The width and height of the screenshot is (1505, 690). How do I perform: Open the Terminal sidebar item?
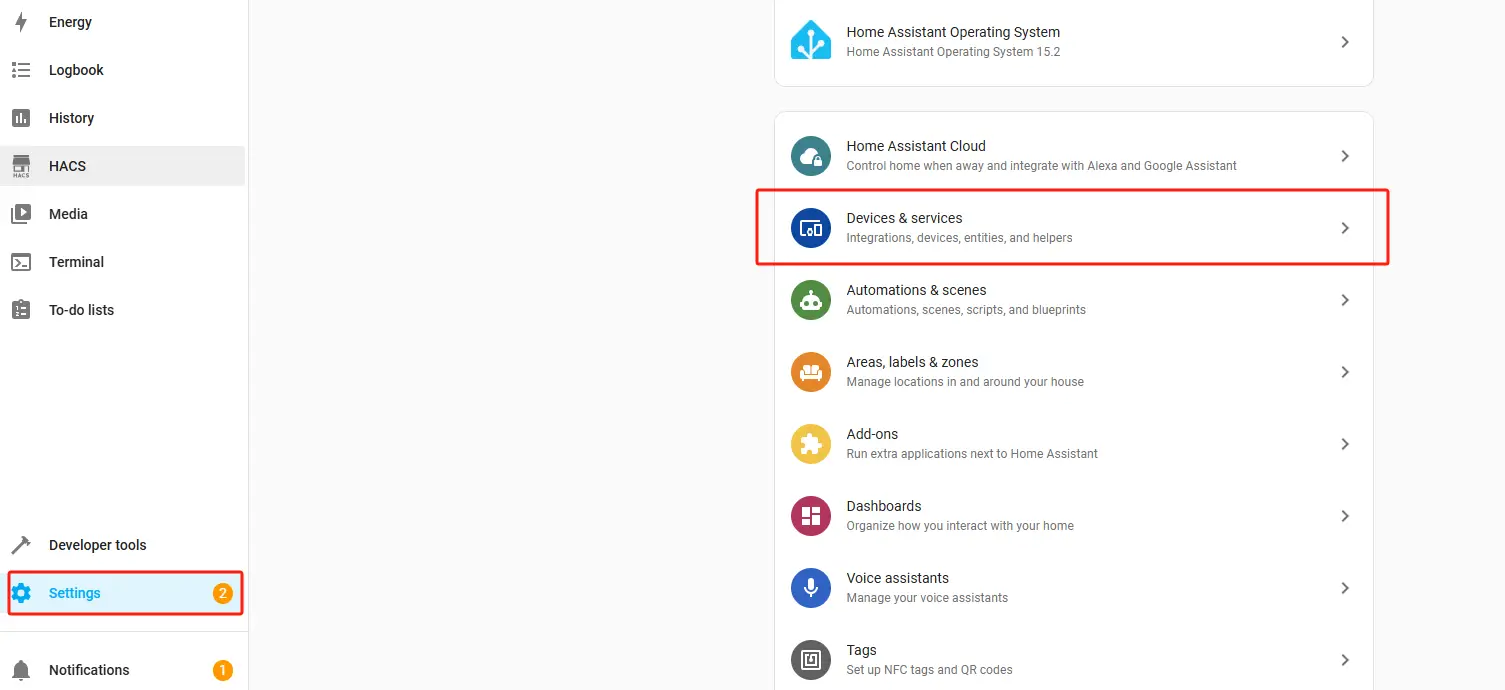point(76,262)
